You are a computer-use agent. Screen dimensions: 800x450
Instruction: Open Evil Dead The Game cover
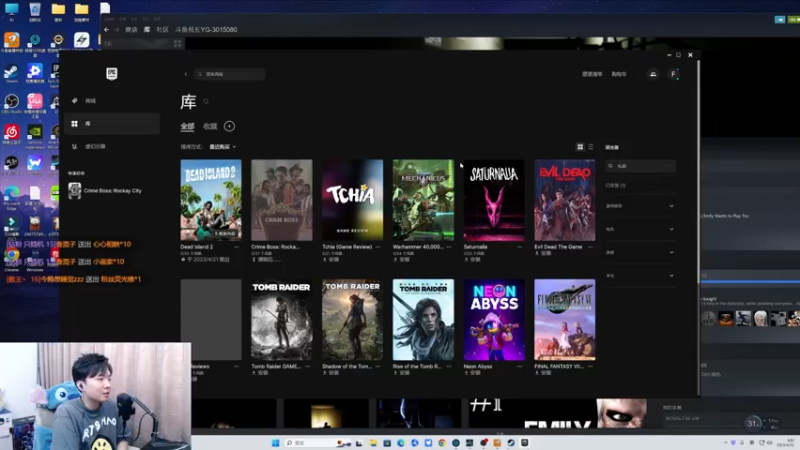click(564, 199)
